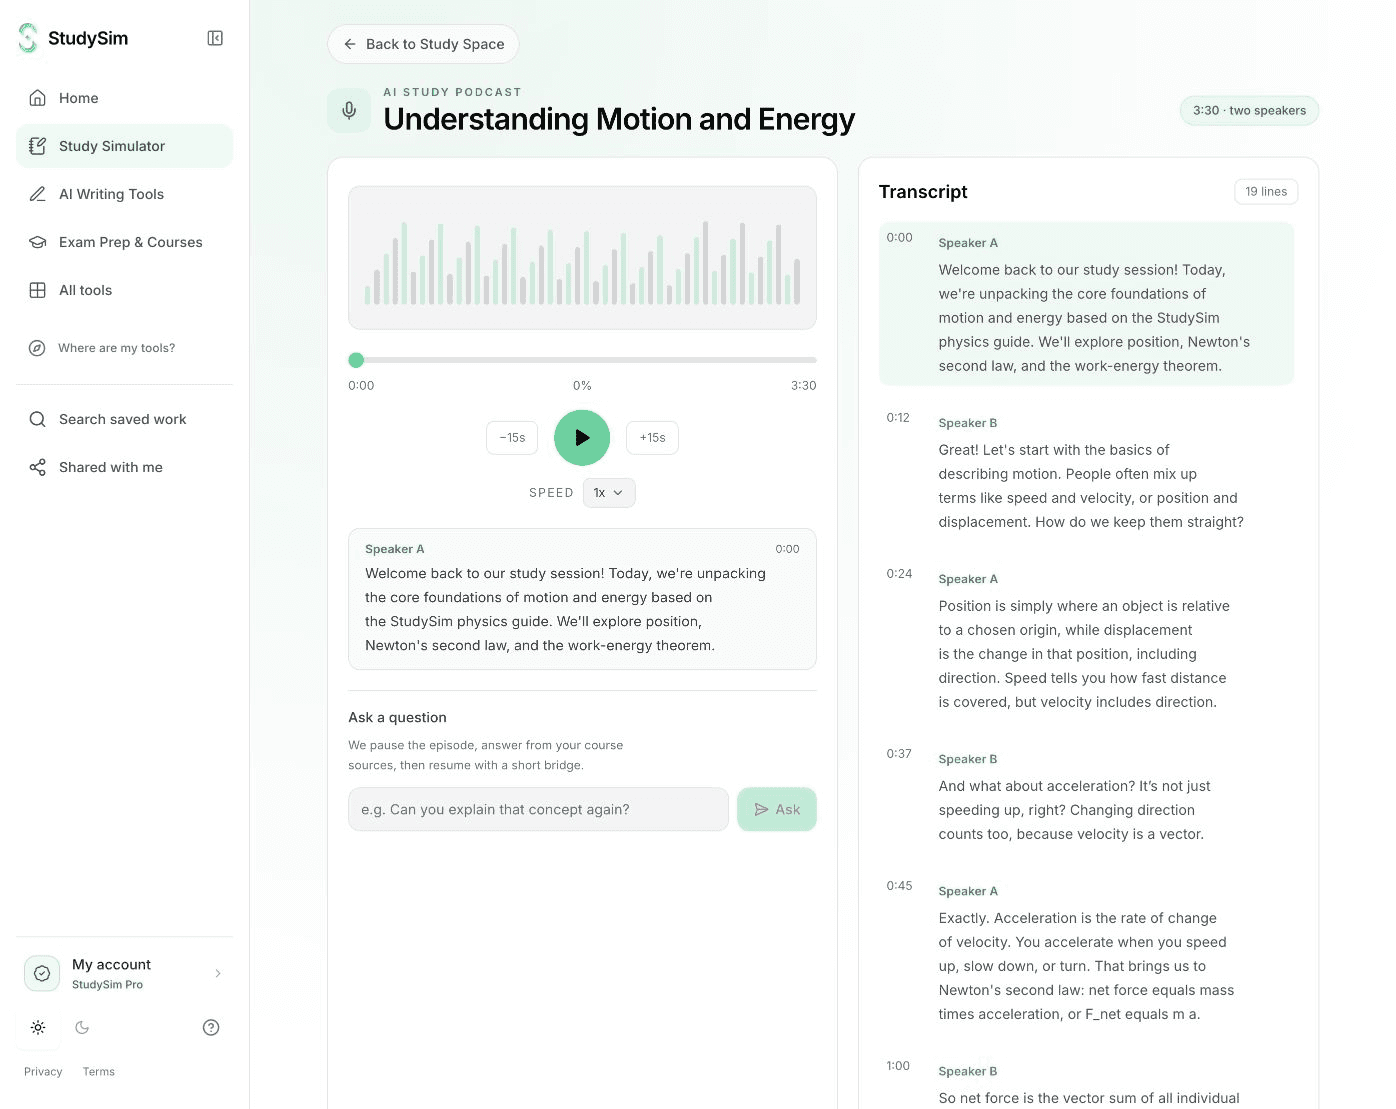Click the StudySim logo icon
This screenshot has height=1109, width=1396.
pos(28,38)
